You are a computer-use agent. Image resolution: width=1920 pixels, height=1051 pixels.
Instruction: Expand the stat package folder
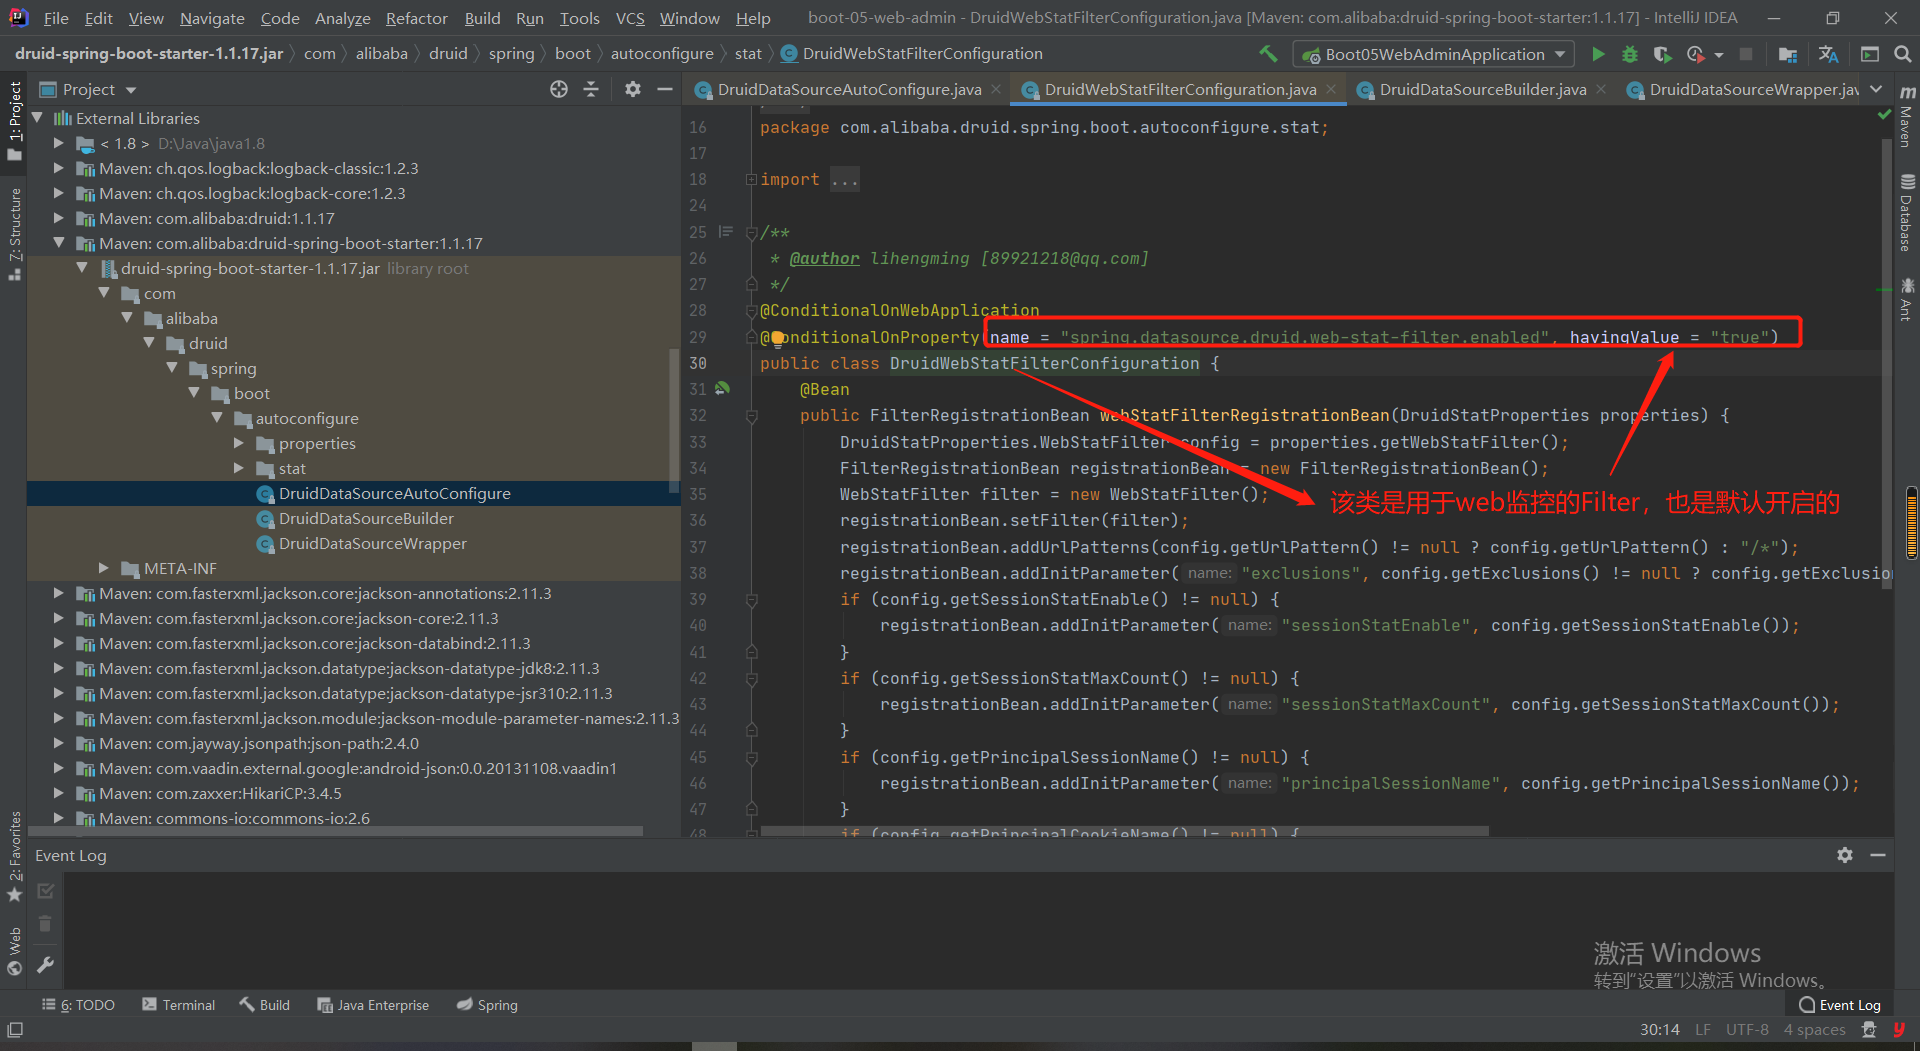239,468
